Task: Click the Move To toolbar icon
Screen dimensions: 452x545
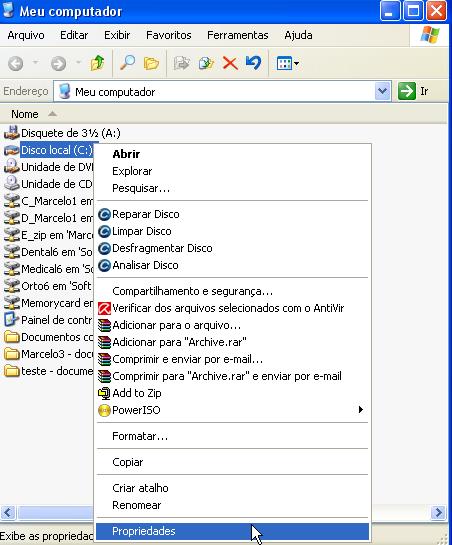Action: [x=182, y=63]
